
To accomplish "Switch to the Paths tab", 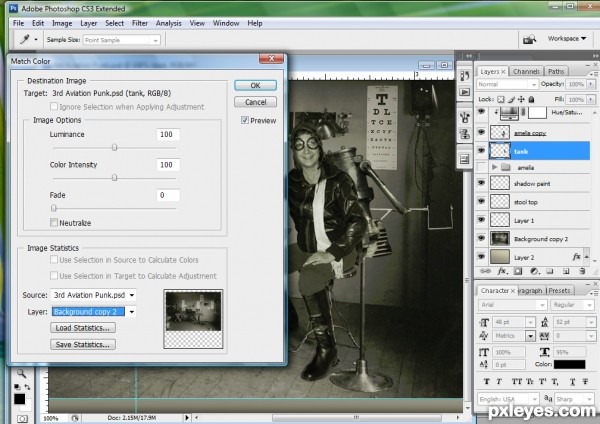I will (556, 72).
